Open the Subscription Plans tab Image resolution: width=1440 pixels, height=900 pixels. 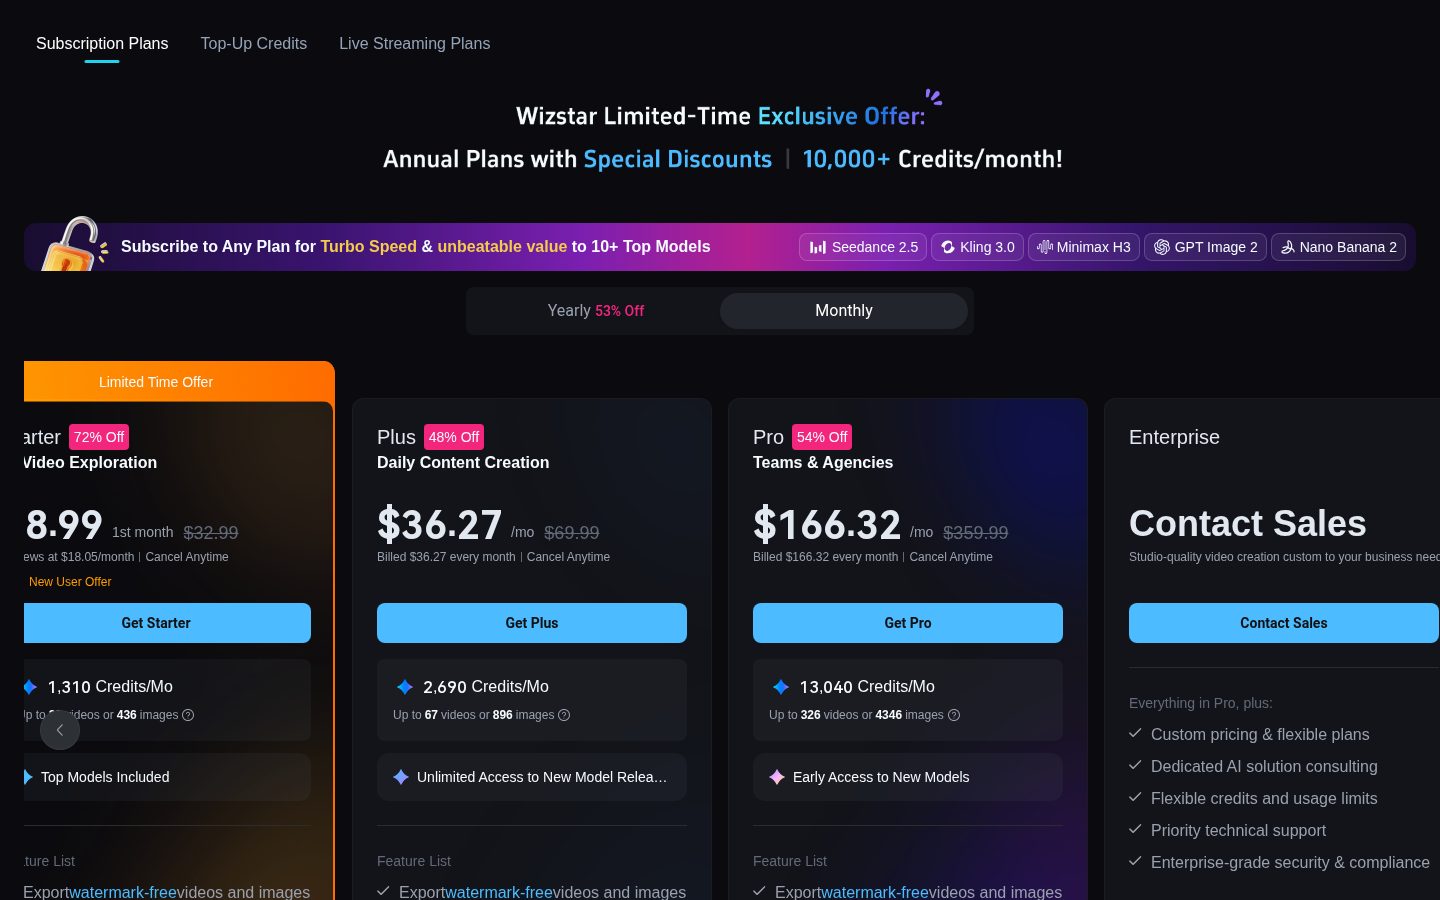[x=102, y=44]
